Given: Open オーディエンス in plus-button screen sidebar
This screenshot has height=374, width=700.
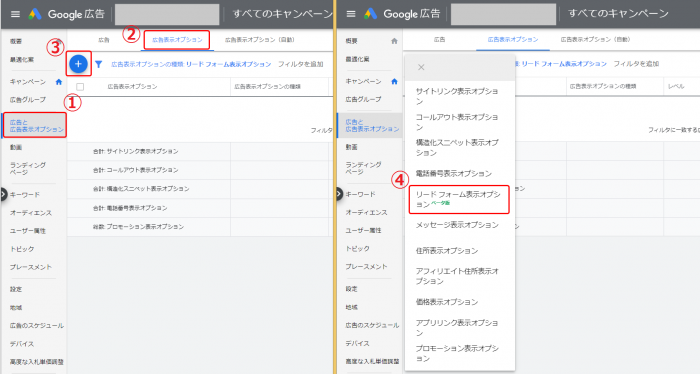Looking at the screenshot, I should click(x=31, y=213).
